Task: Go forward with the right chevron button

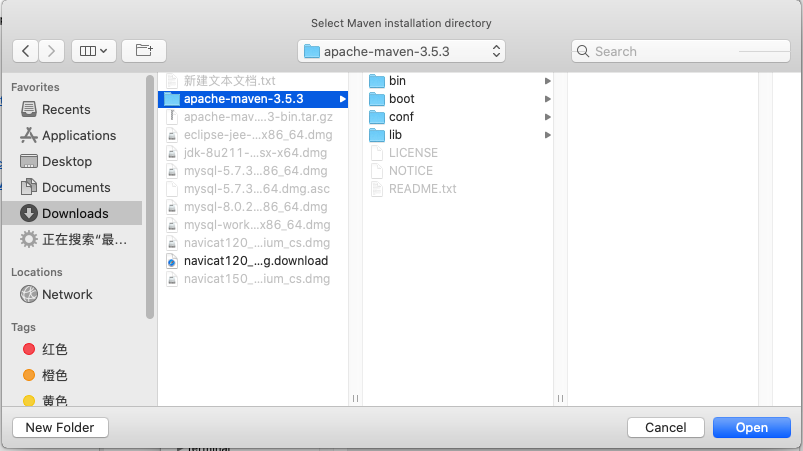Action: pyautogui.click(x=51, y=51)
